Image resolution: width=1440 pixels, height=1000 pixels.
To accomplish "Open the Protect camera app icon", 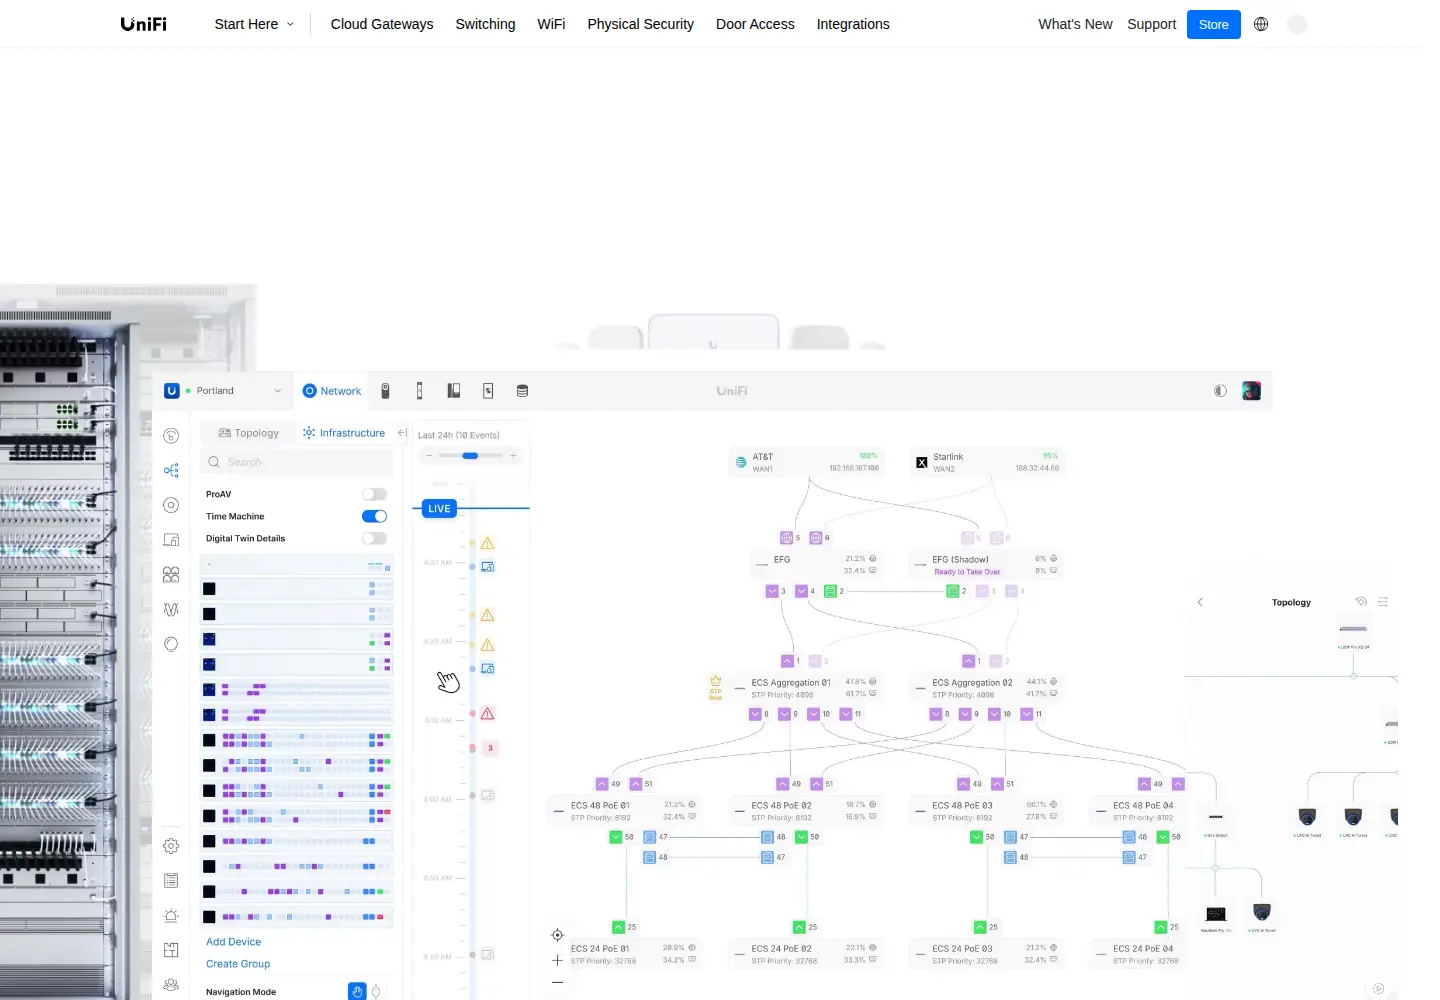I will [x=385, y=391].
